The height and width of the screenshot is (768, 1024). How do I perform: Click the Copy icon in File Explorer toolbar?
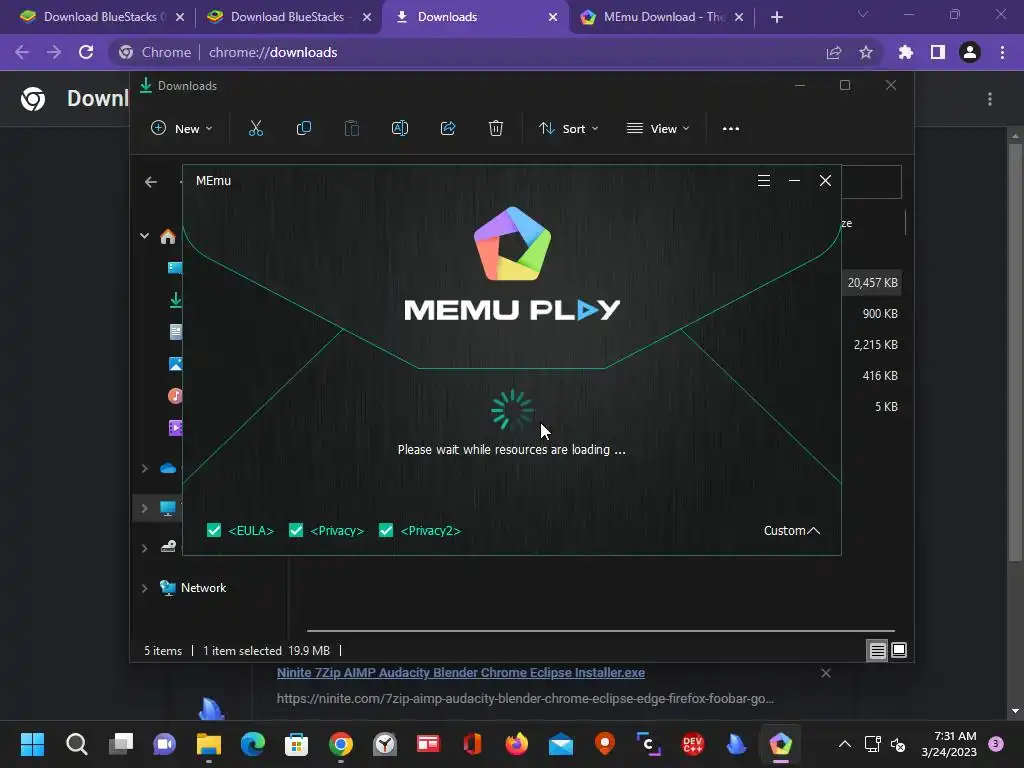[x=304, y=129]
